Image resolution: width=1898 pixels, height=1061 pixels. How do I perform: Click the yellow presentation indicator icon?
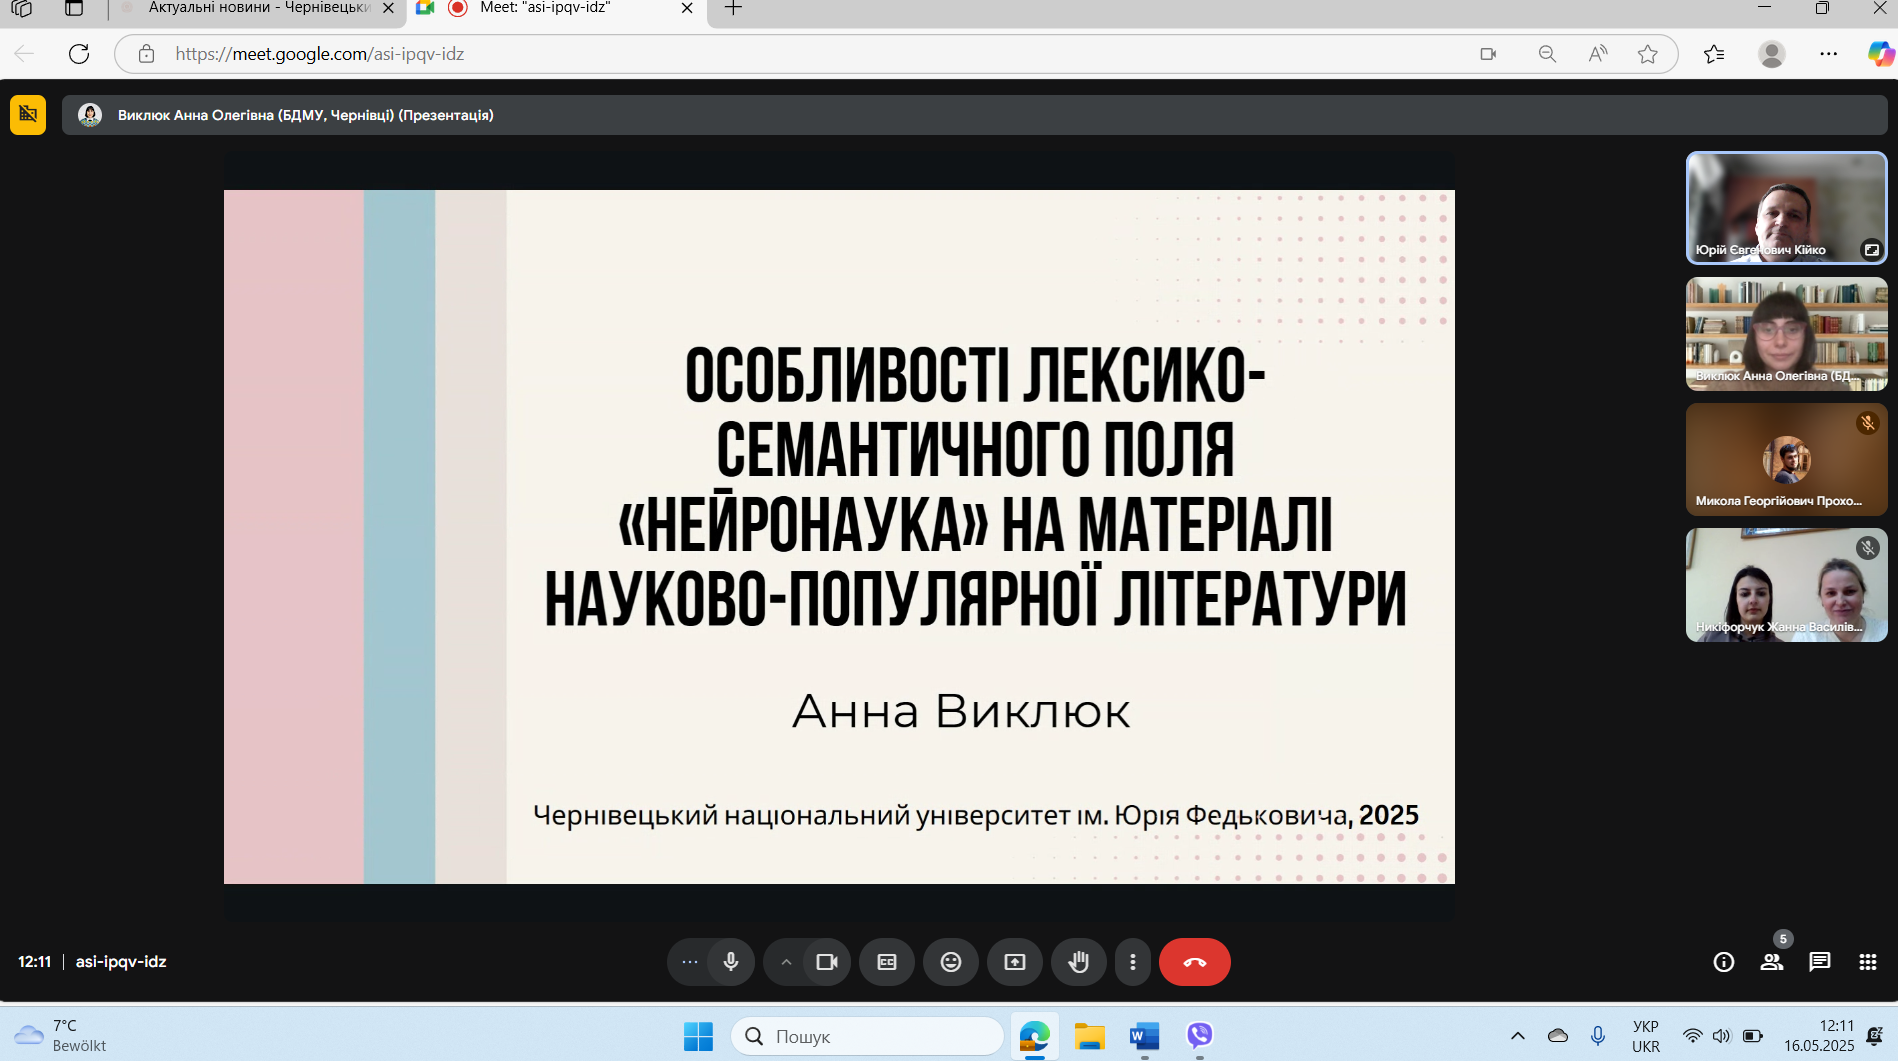tap(28, 115)
